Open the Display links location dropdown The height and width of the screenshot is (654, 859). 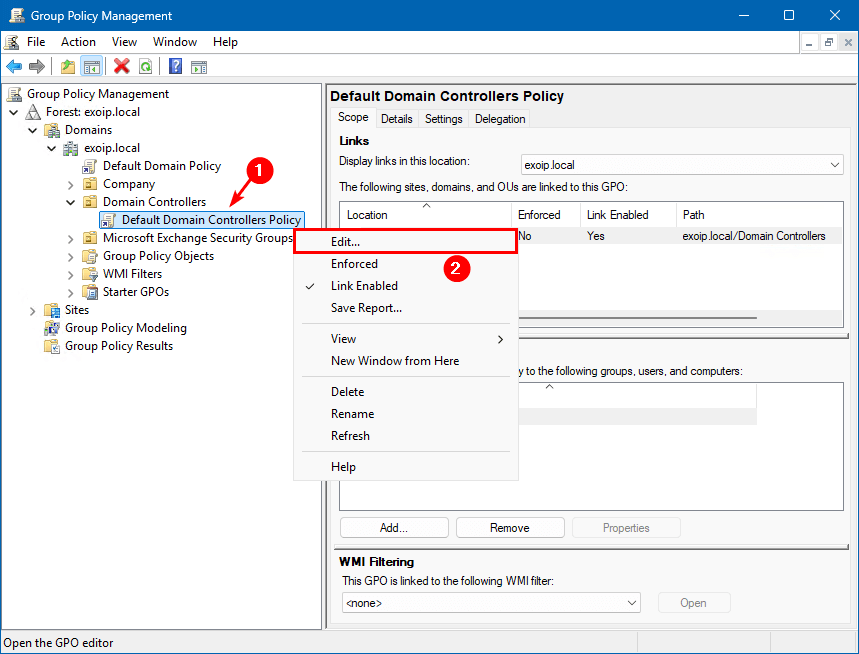682,165
